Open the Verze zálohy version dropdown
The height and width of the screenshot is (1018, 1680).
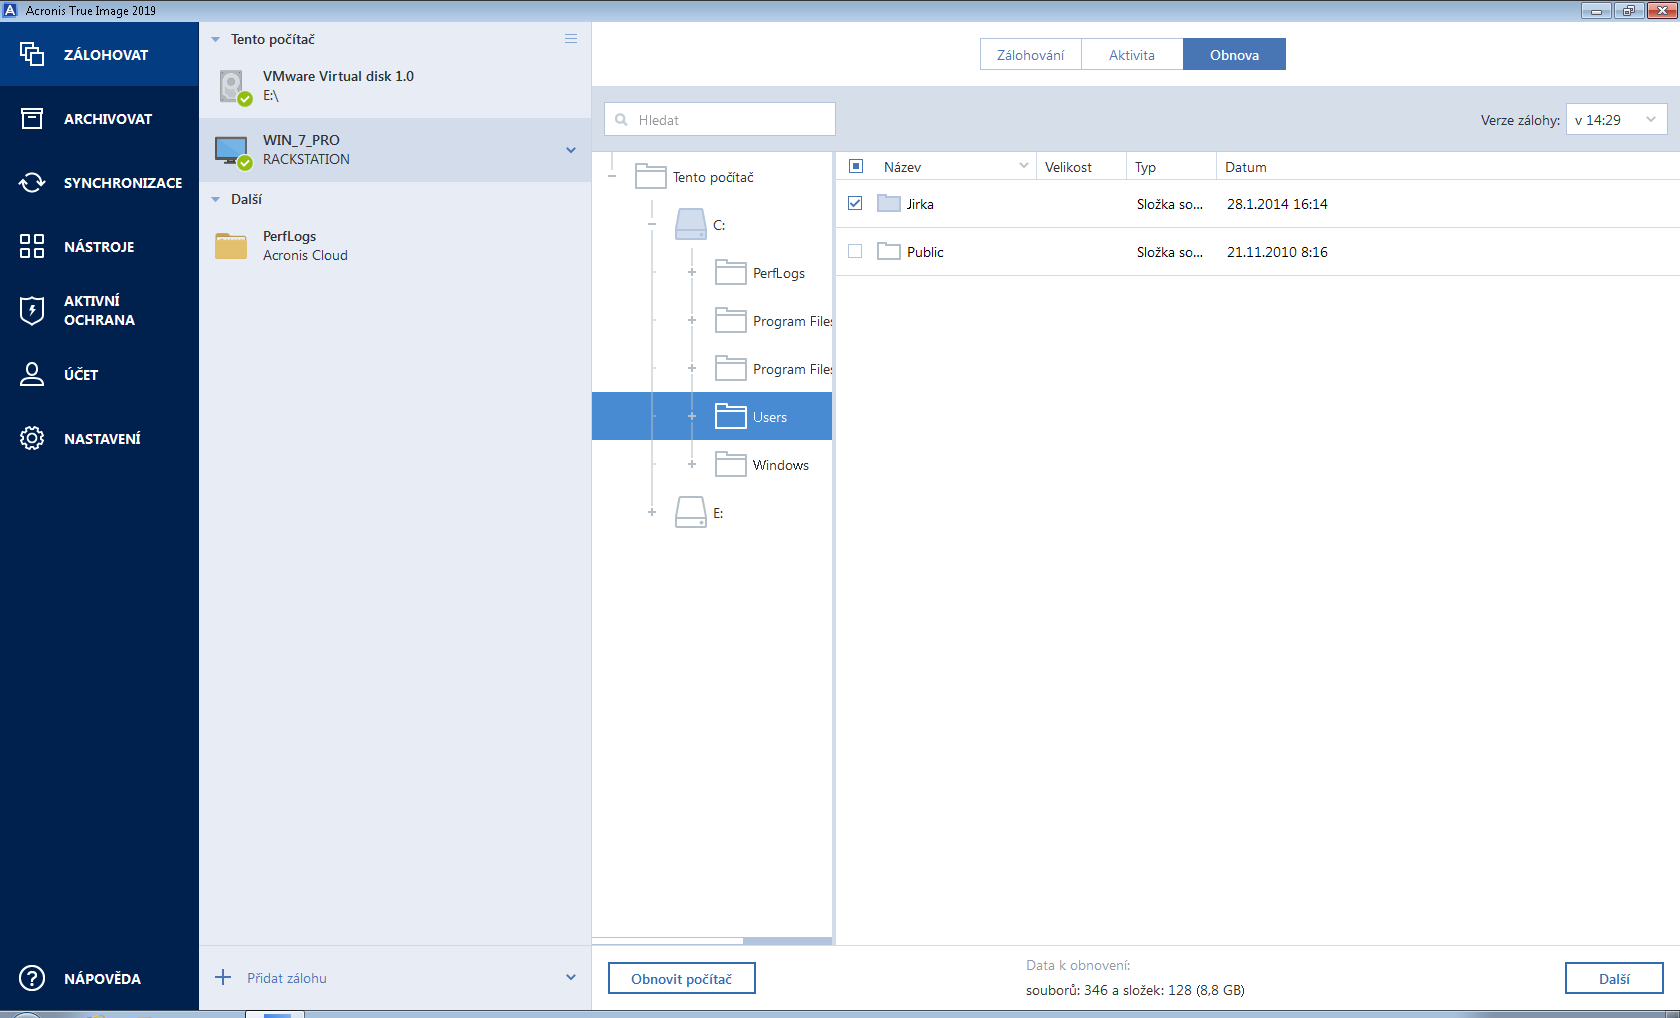click(x=1616, y=120)
